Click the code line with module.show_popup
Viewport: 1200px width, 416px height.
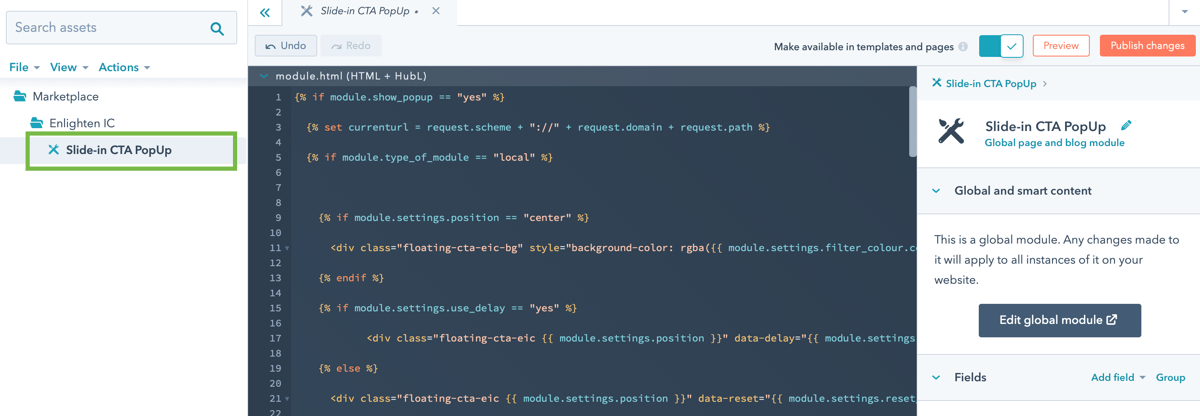pos(400,97)
